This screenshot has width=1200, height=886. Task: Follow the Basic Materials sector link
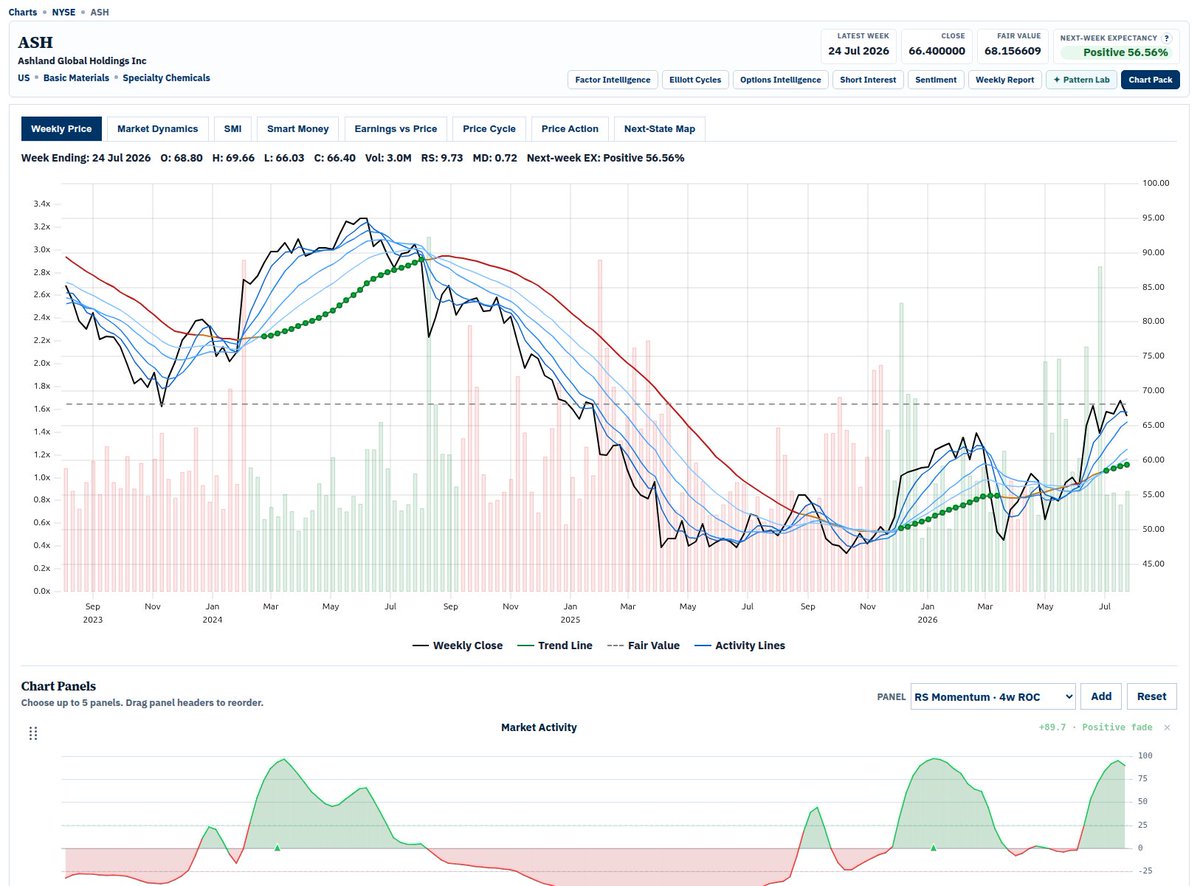[x=76, y=77]
